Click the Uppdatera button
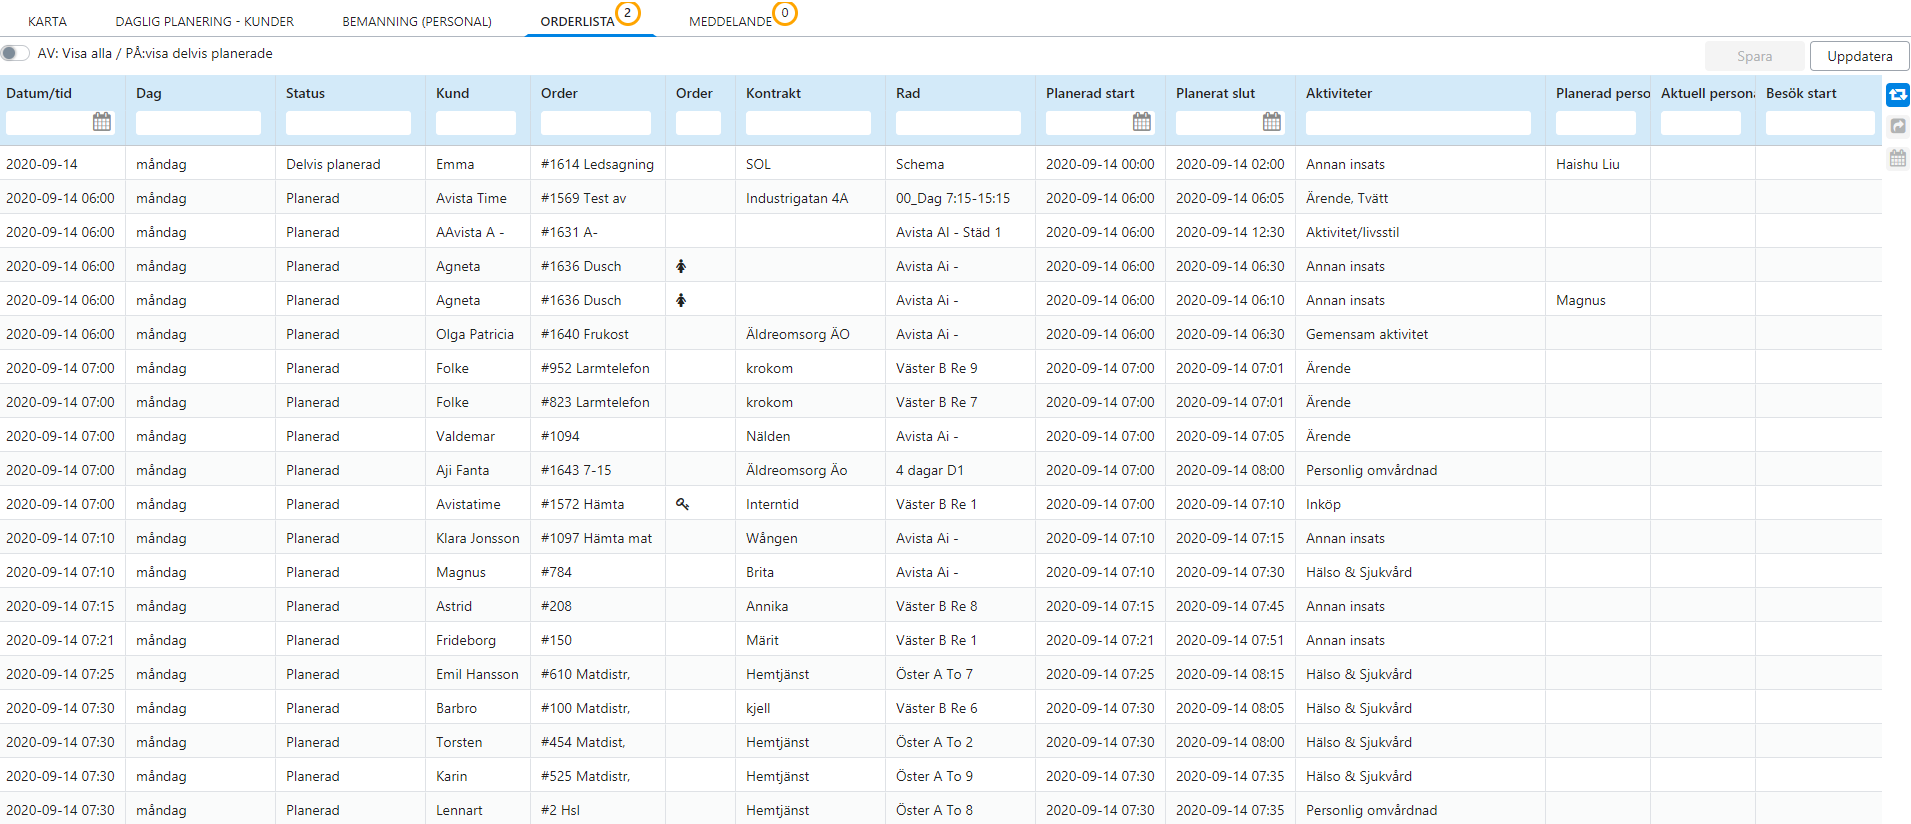 [1859, 56]
